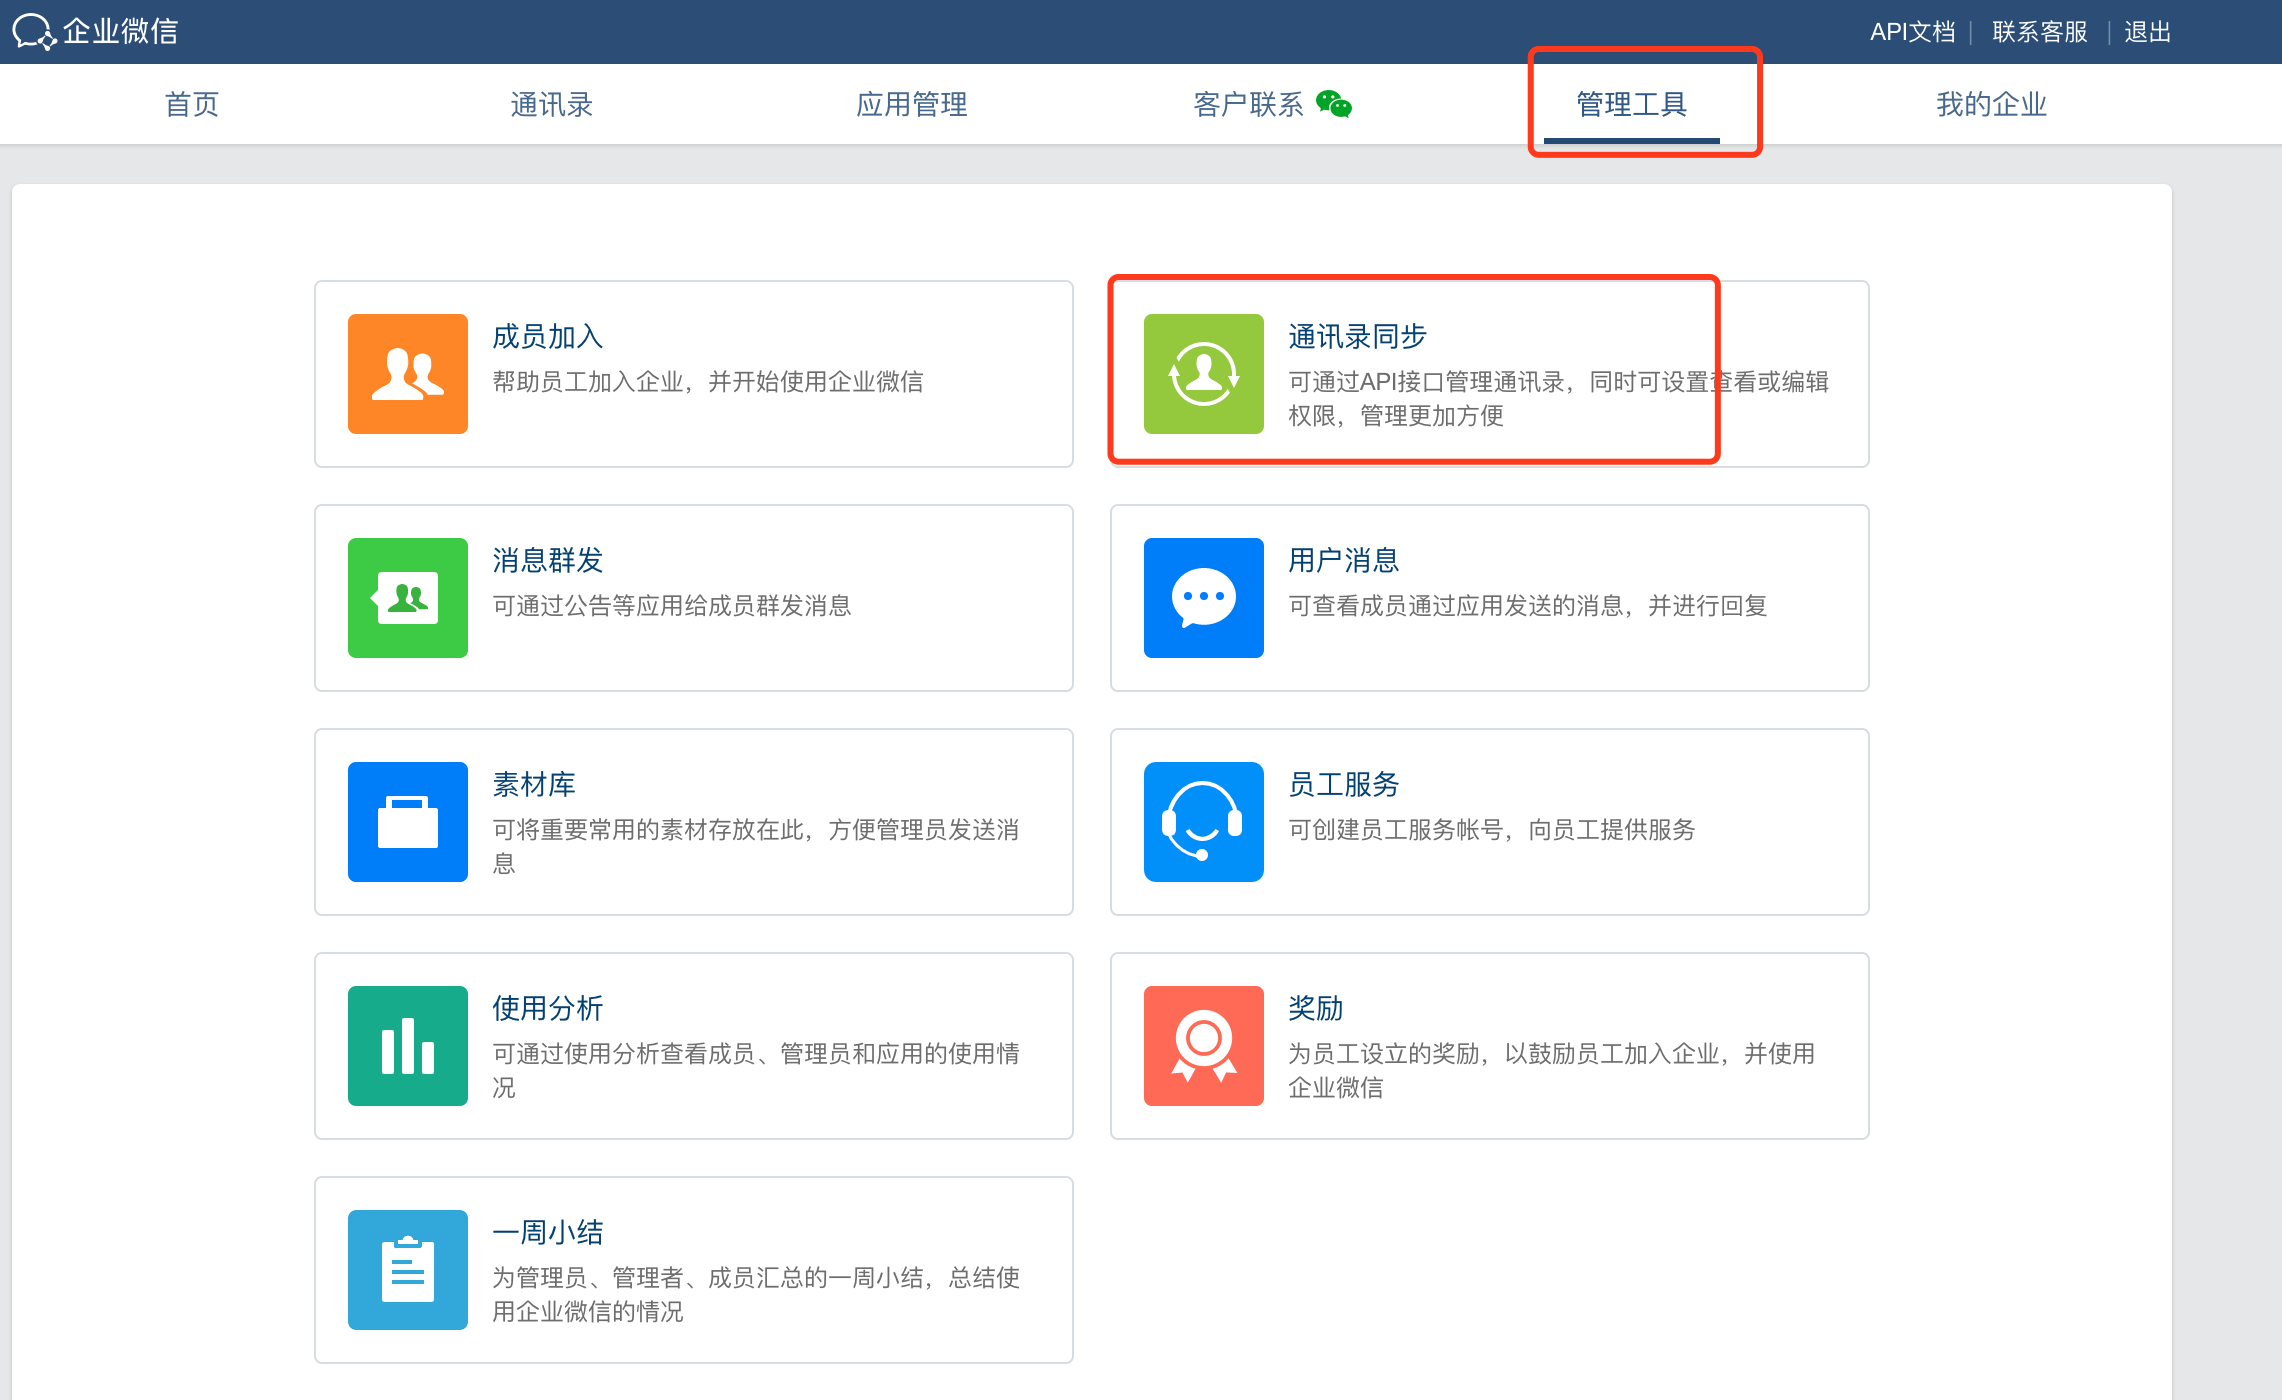Screen dimensions: 2282x1400
Task: Click the 奖励 title link
Action: [1316, 1009]
